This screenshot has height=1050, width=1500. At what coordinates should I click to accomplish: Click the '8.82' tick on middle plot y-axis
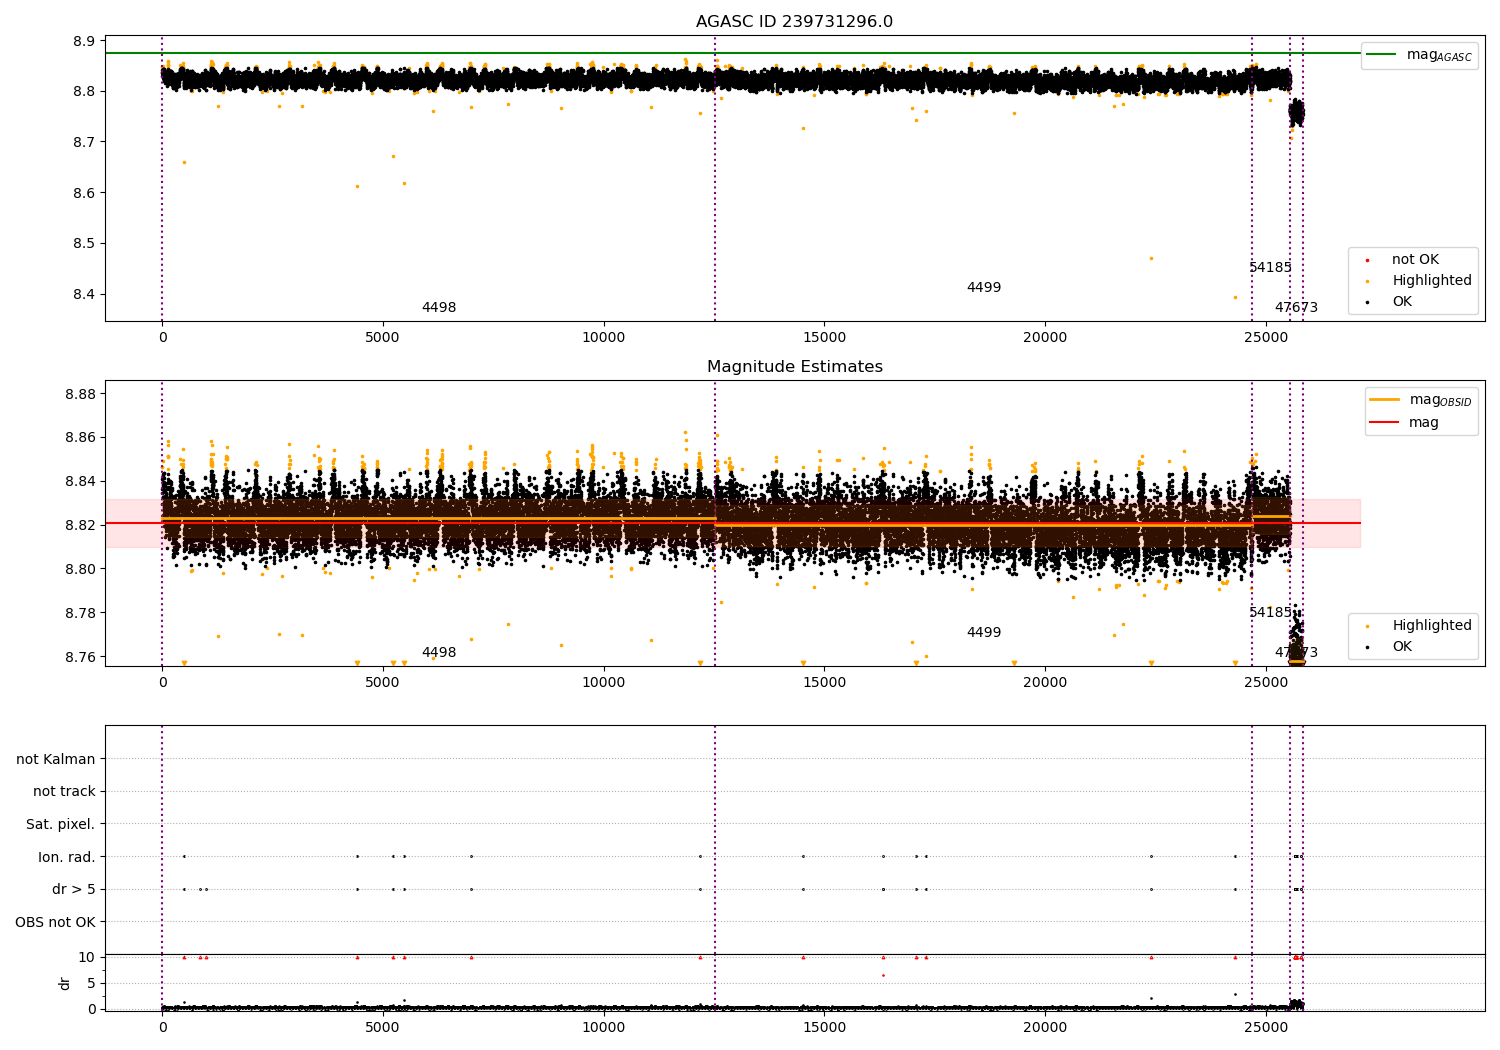(x=80, y=526)
